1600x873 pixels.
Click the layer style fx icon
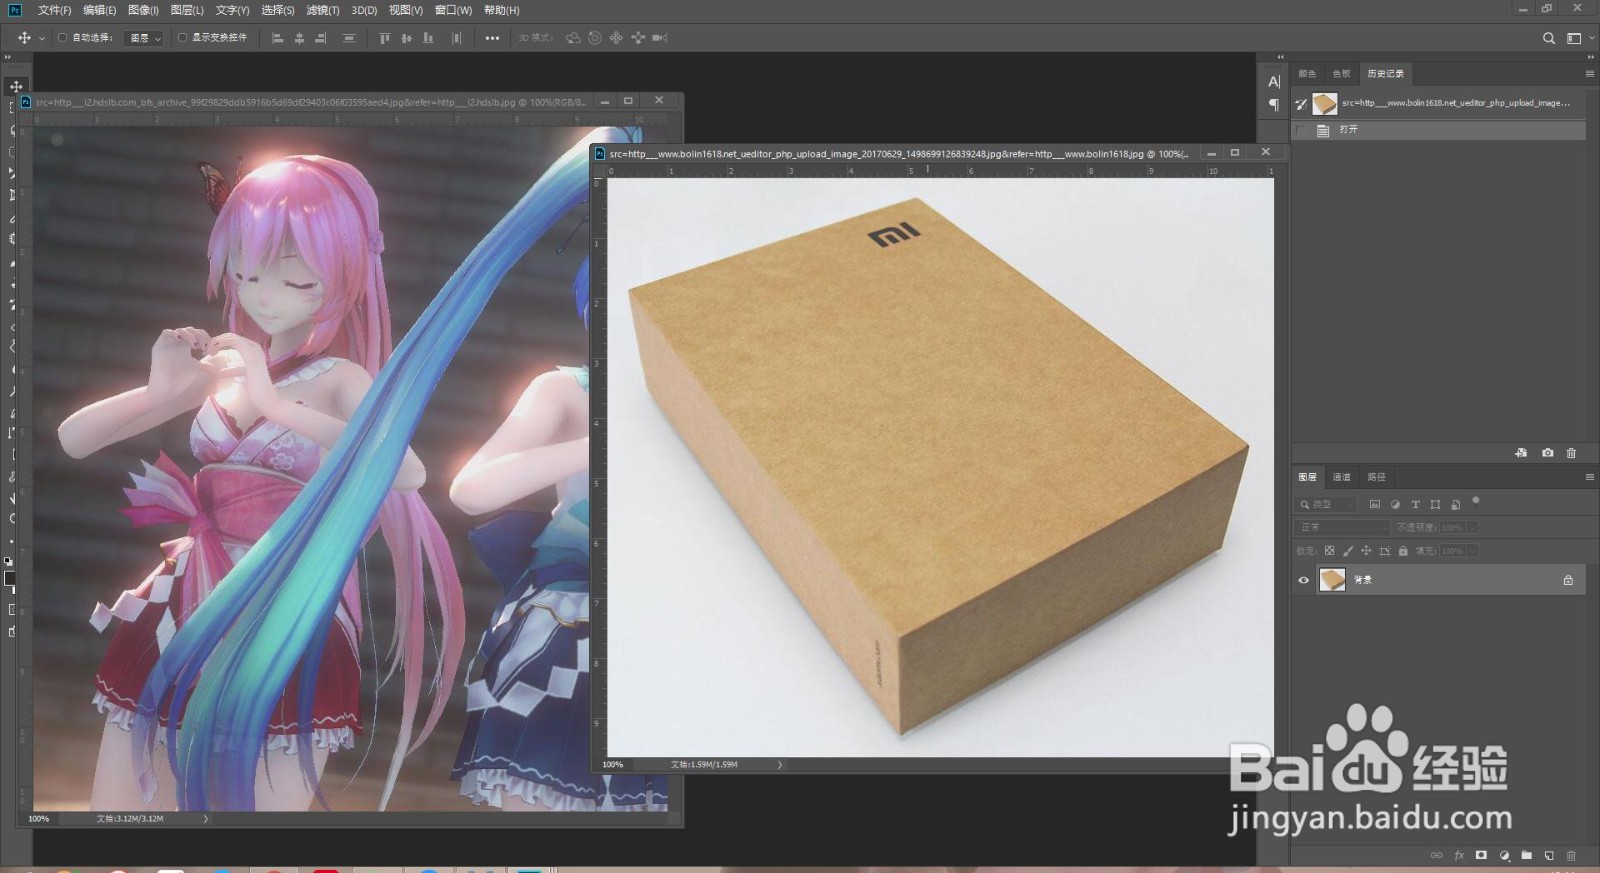pos(1459,855)
